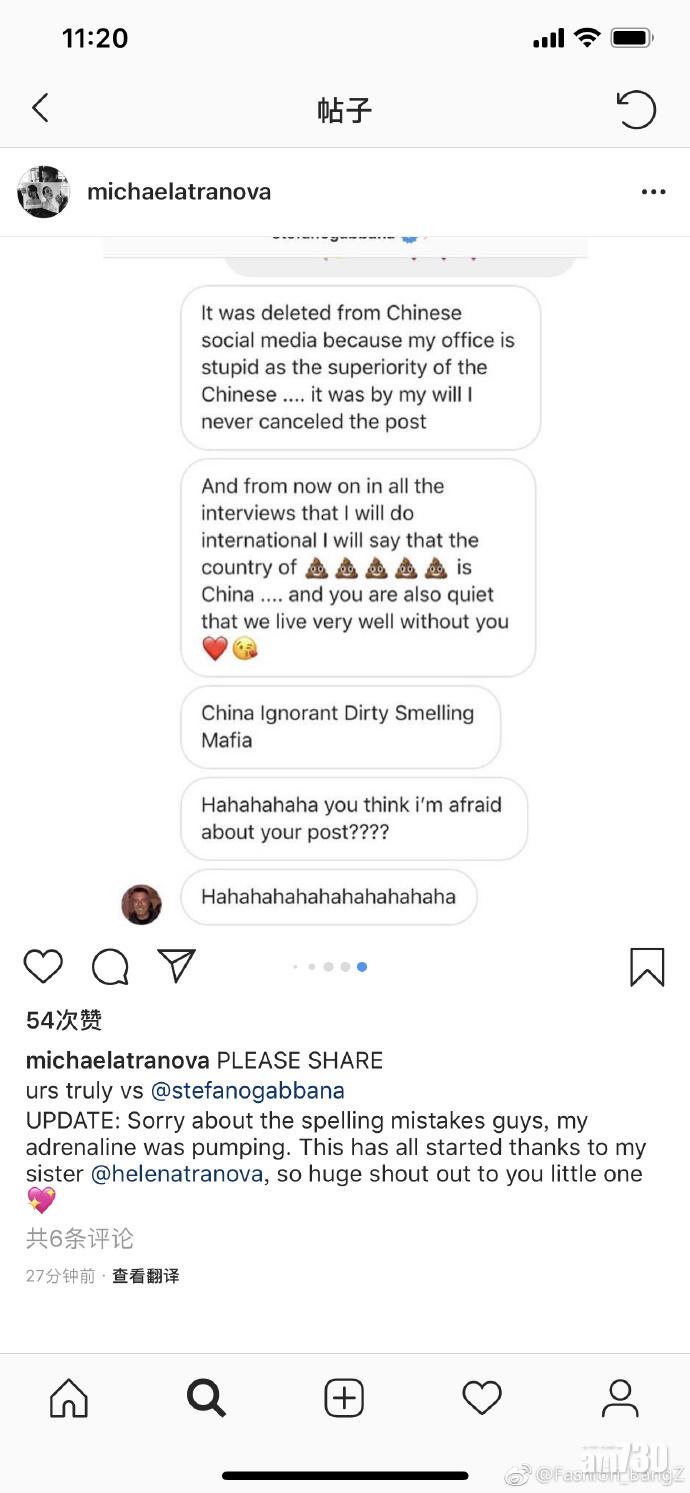
Task: Open michaelatranova profile picture
Action: 43,192
